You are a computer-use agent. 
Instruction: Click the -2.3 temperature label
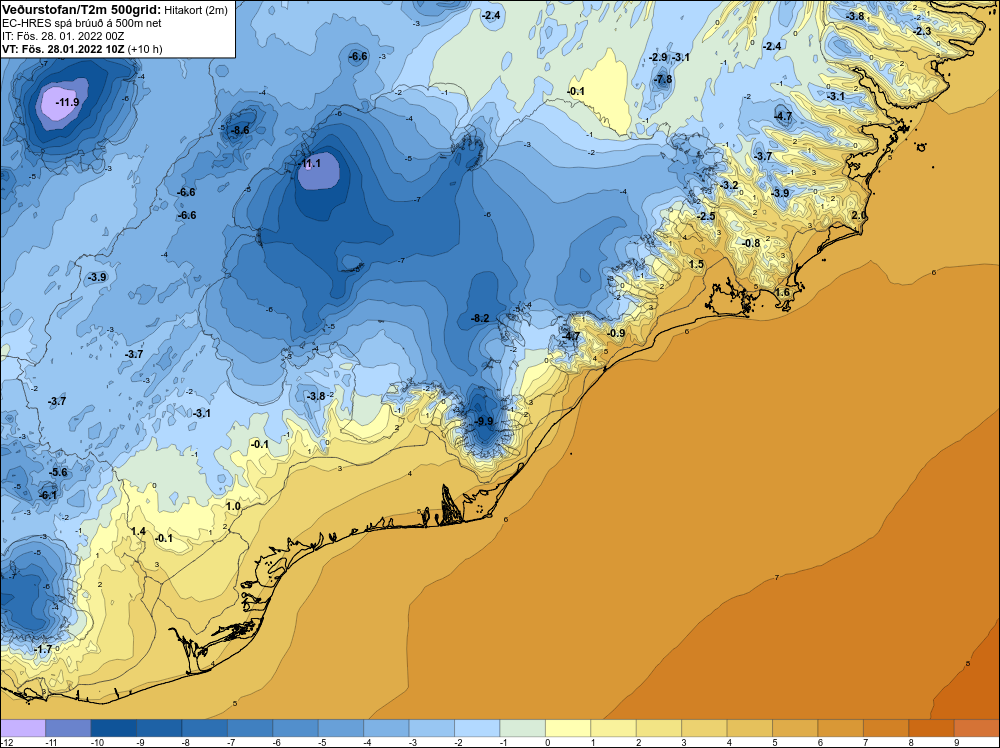coord(922,31)
